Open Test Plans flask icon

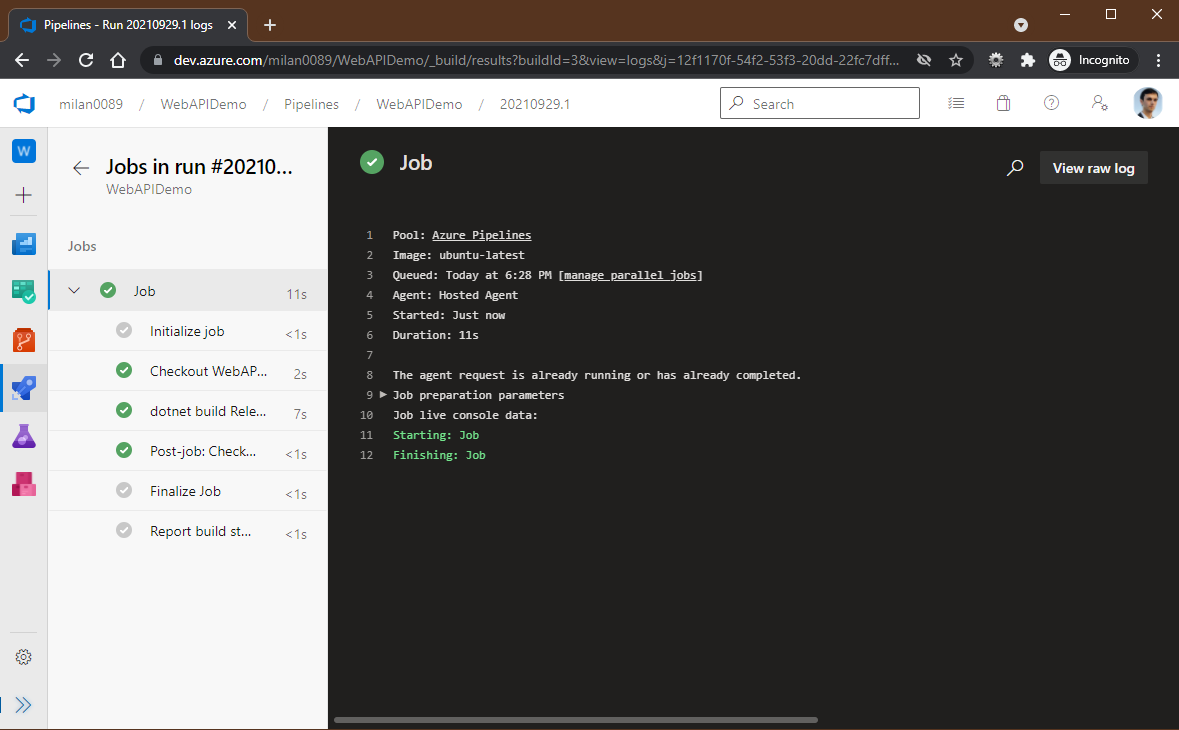24,436
